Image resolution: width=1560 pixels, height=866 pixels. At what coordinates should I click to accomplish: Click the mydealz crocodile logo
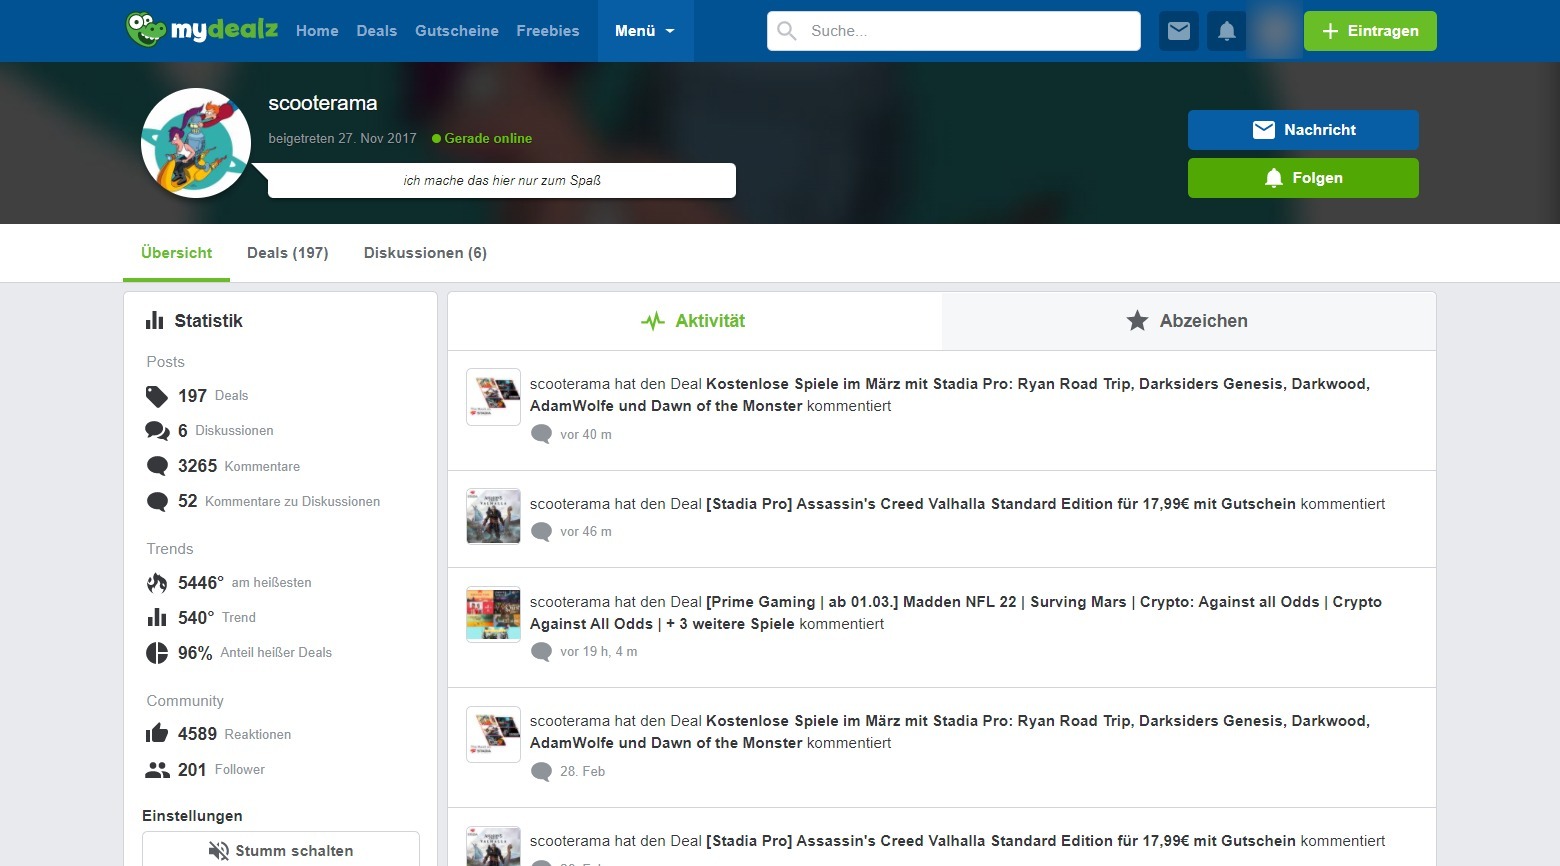(x=202, y=29)
